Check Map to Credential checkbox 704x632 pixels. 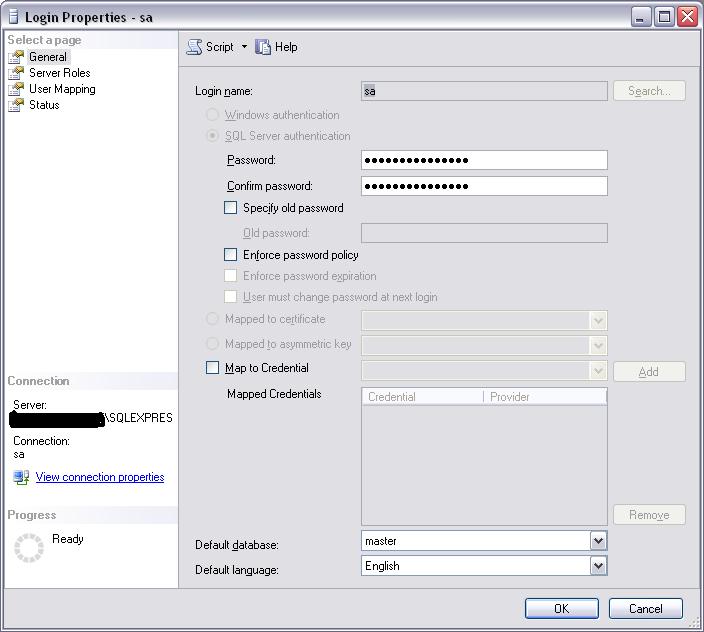tap(212, 368)
